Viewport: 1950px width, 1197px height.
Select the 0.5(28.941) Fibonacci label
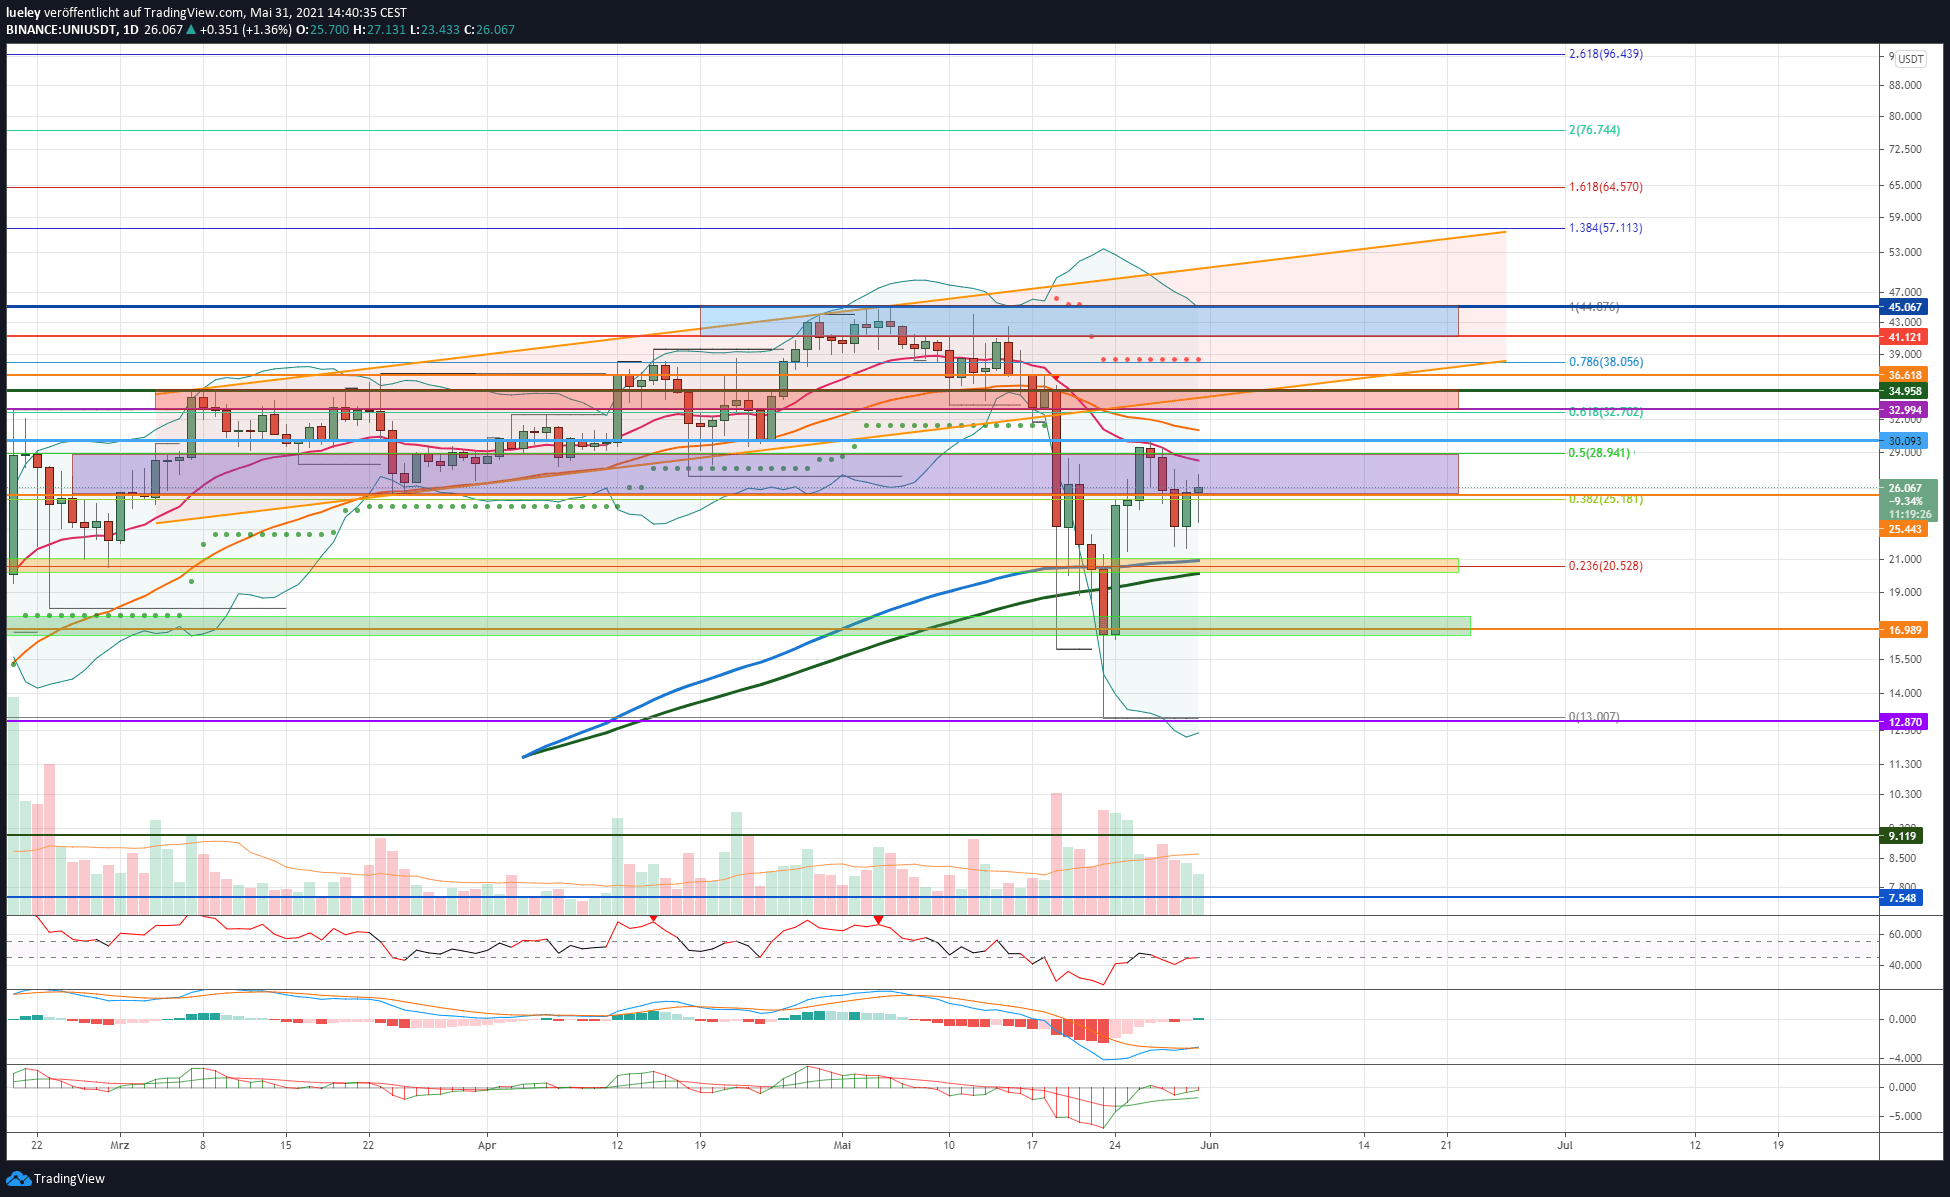click(x=1599, y=453)
